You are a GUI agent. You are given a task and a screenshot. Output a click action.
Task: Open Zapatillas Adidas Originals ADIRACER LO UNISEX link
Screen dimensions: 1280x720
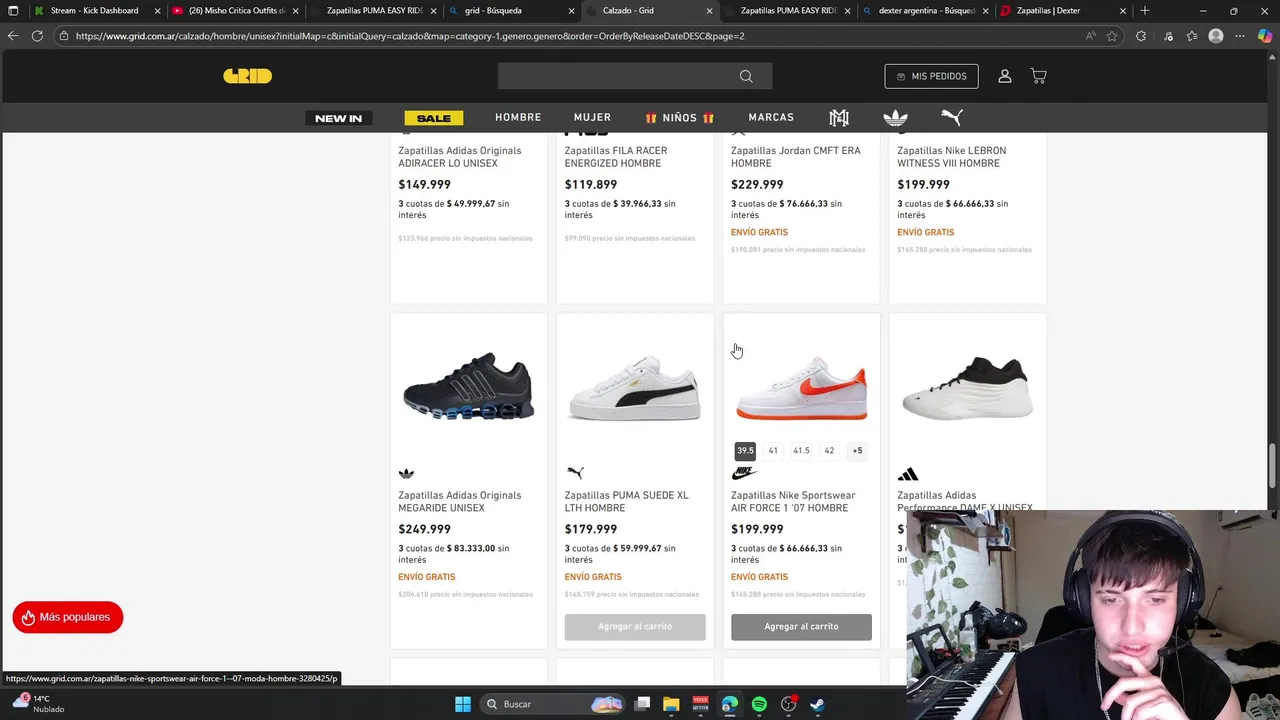point(460,157)
